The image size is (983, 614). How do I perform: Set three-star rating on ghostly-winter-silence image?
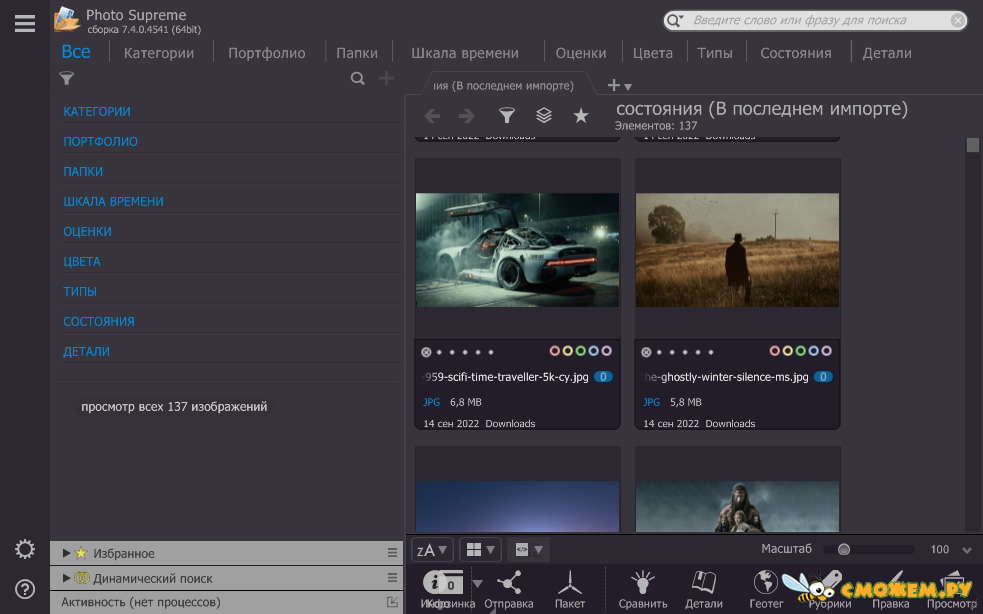coord(685,352)
